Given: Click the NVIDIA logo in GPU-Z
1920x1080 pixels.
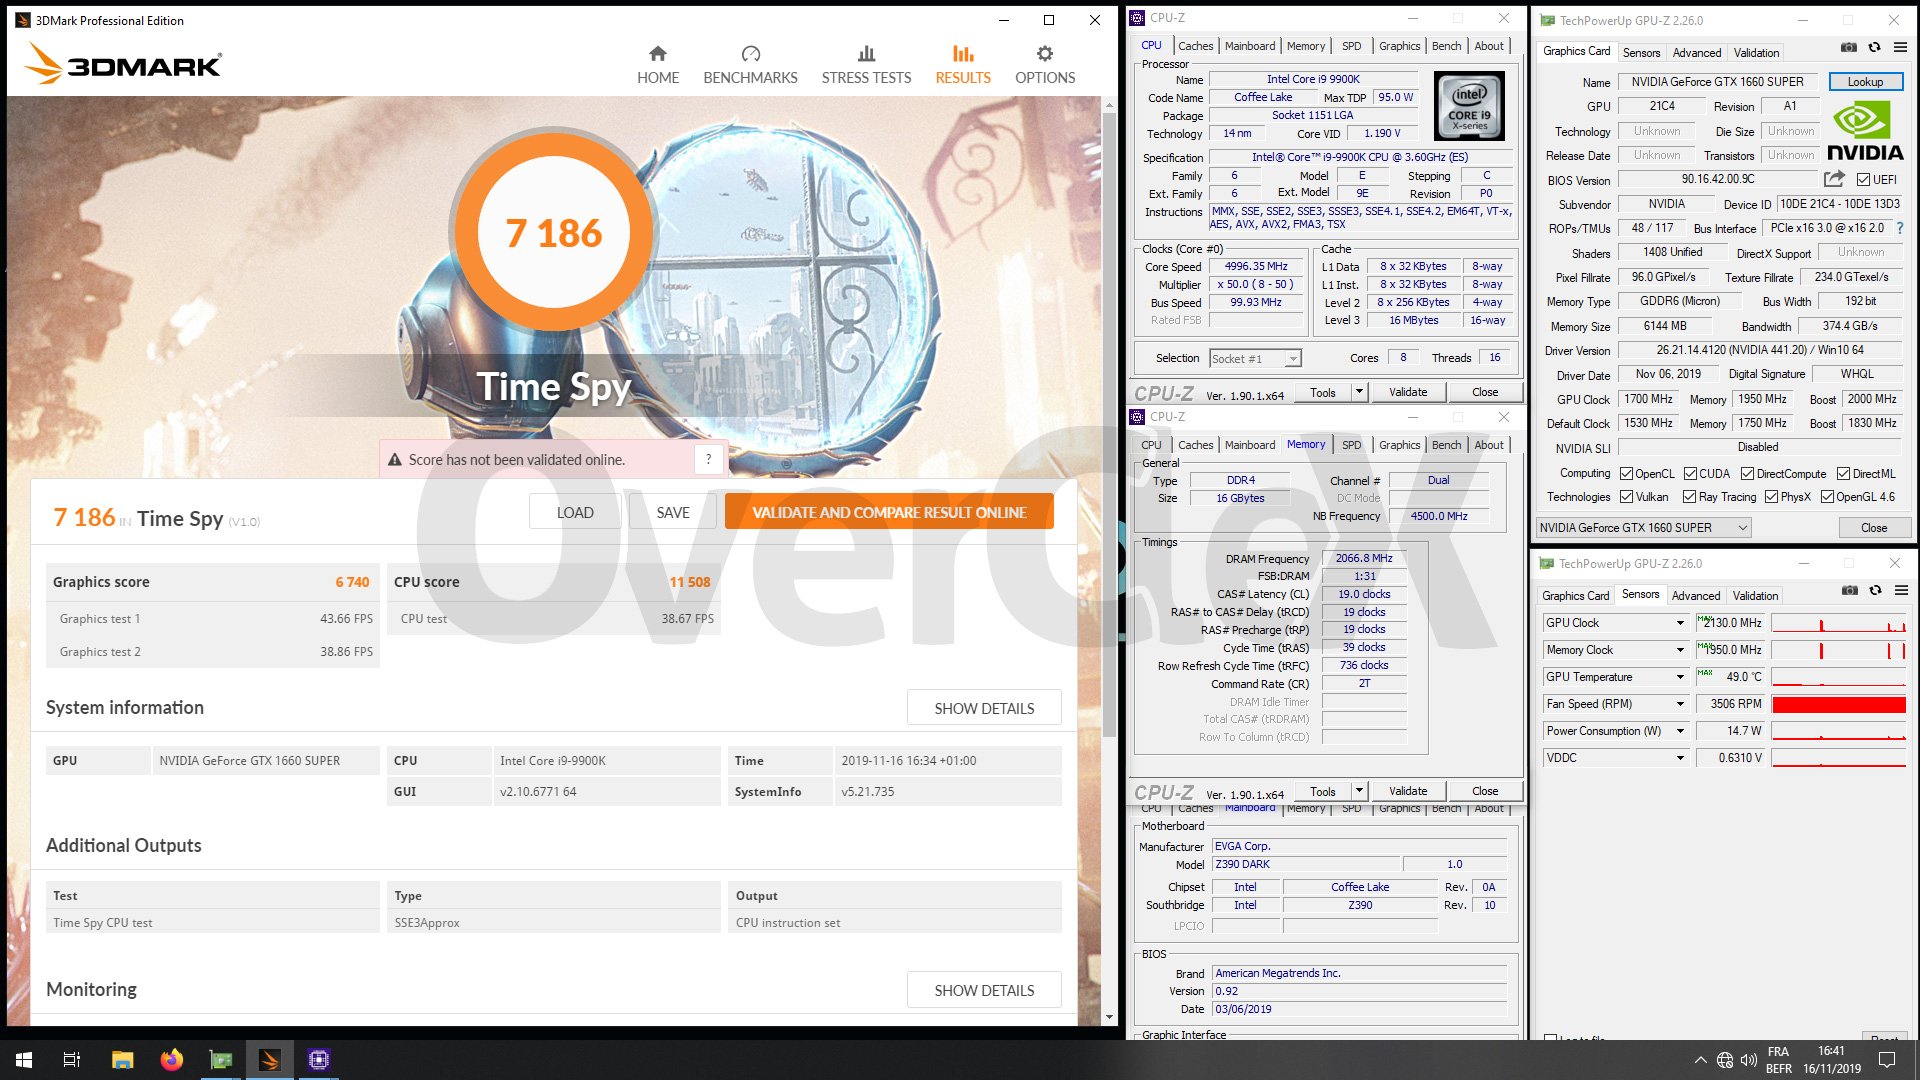Looking at the screenshot, I should (1864, 131).
